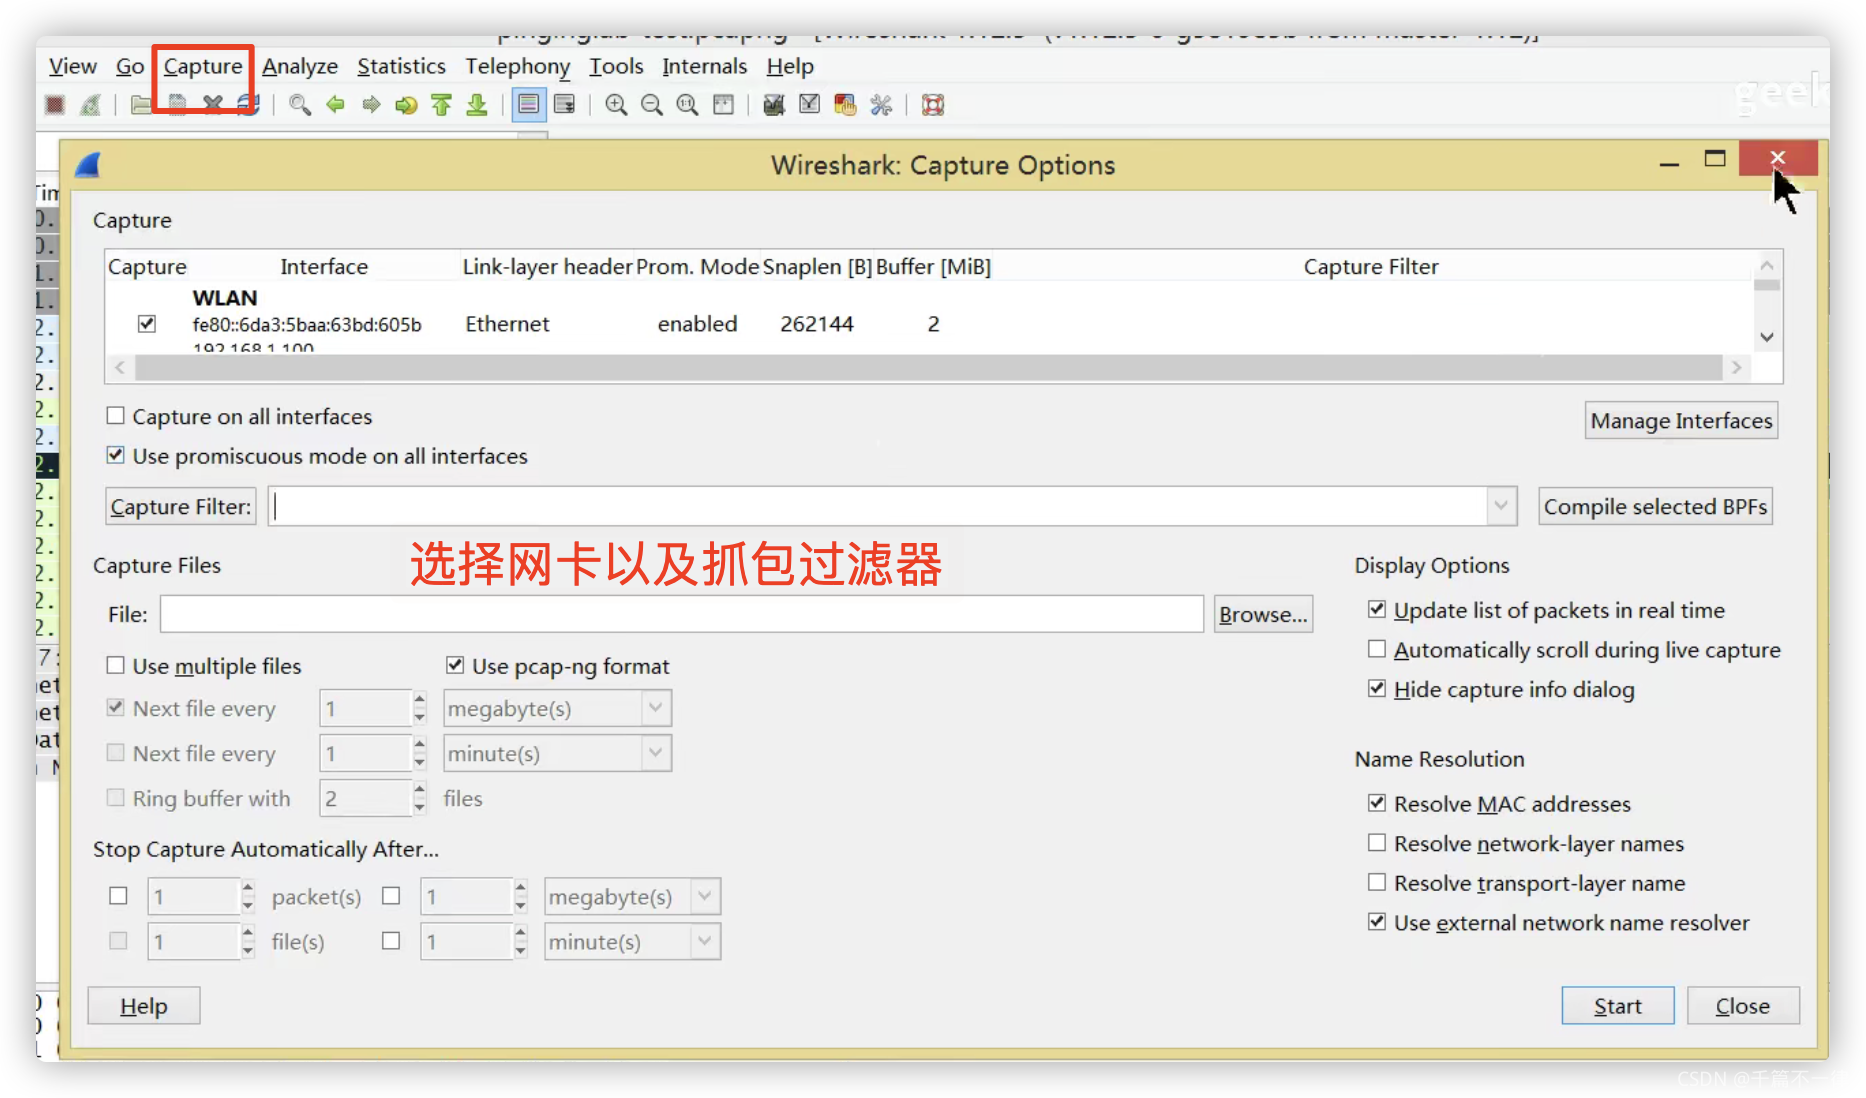Click the reload capture file icon
Image resolution: width=1866 pixels, height=1098 pixels.
tap(248, 105)
